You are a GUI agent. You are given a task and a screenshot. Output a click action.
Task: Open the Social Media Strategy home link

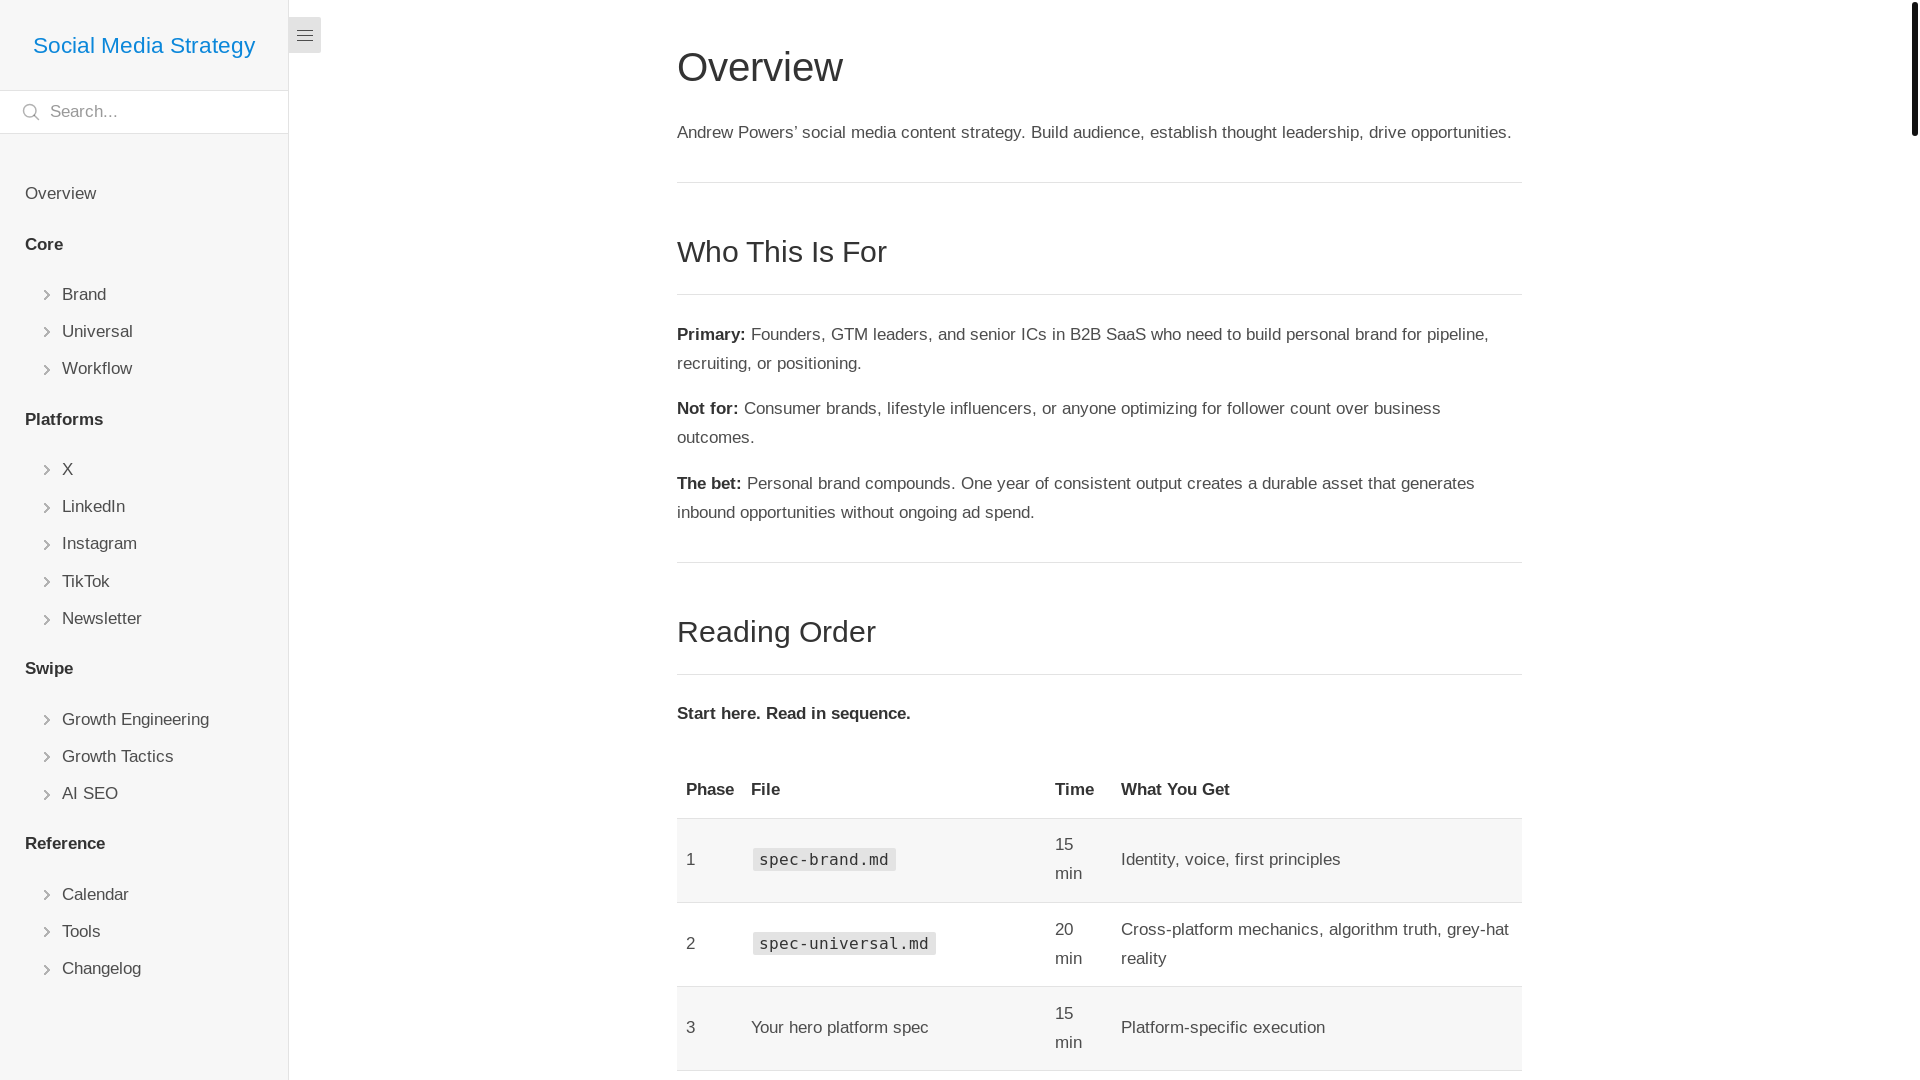click(144, 45)
